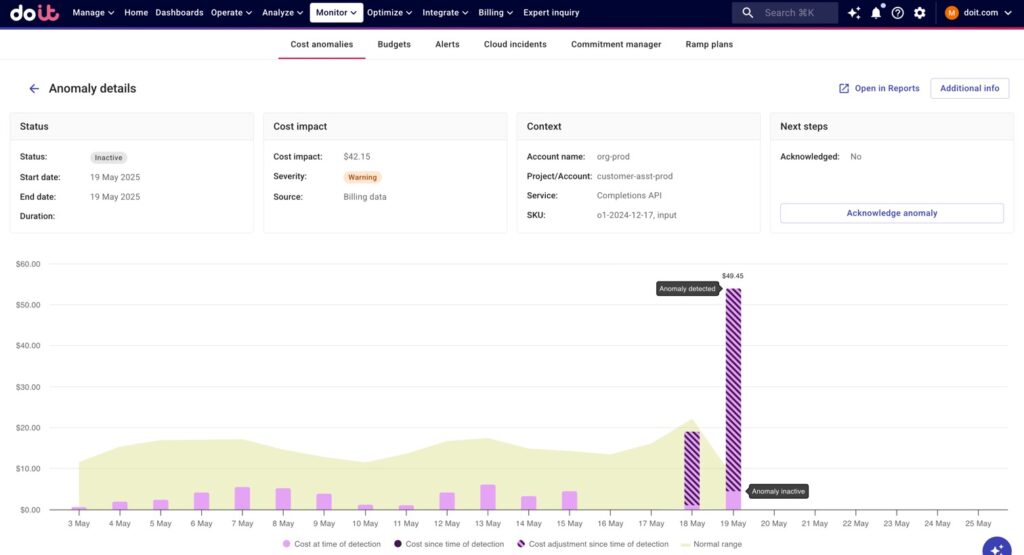Viewport: 1024px width, 555px height.
Task: Toggle the Cost since time of detection legend
Action: 448,544
